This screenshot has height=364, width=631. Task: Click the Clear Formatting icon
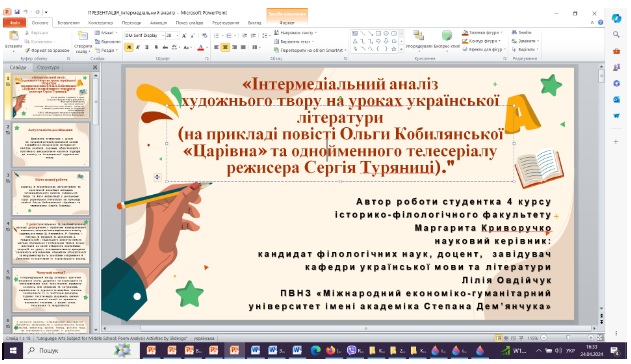204,35
